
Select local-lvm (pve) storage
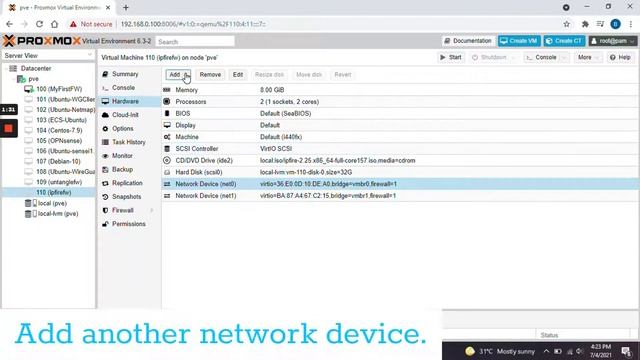coord(58,214)
